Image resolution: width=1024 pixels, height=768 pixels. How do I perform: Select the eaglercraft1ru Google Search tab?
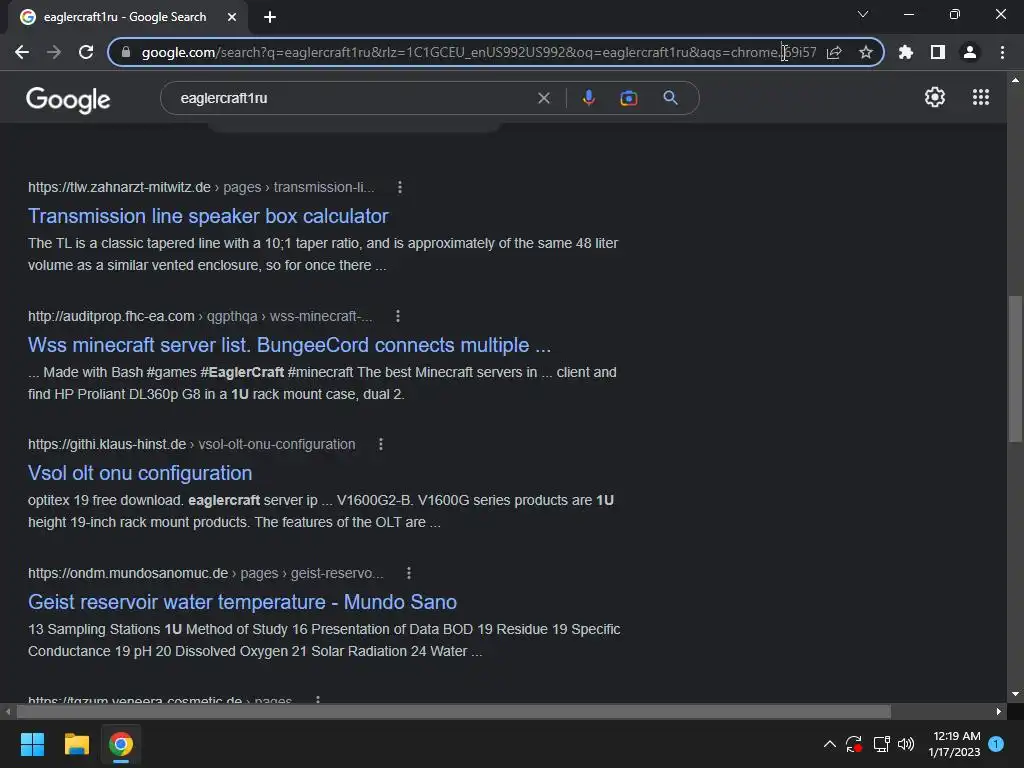125,17
